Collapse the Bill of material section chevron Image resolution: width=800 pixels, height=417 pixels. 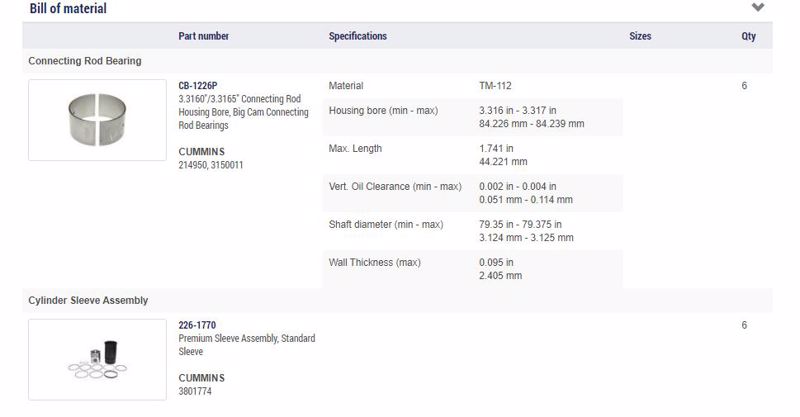pyautogui.click(x=758, y=8)
